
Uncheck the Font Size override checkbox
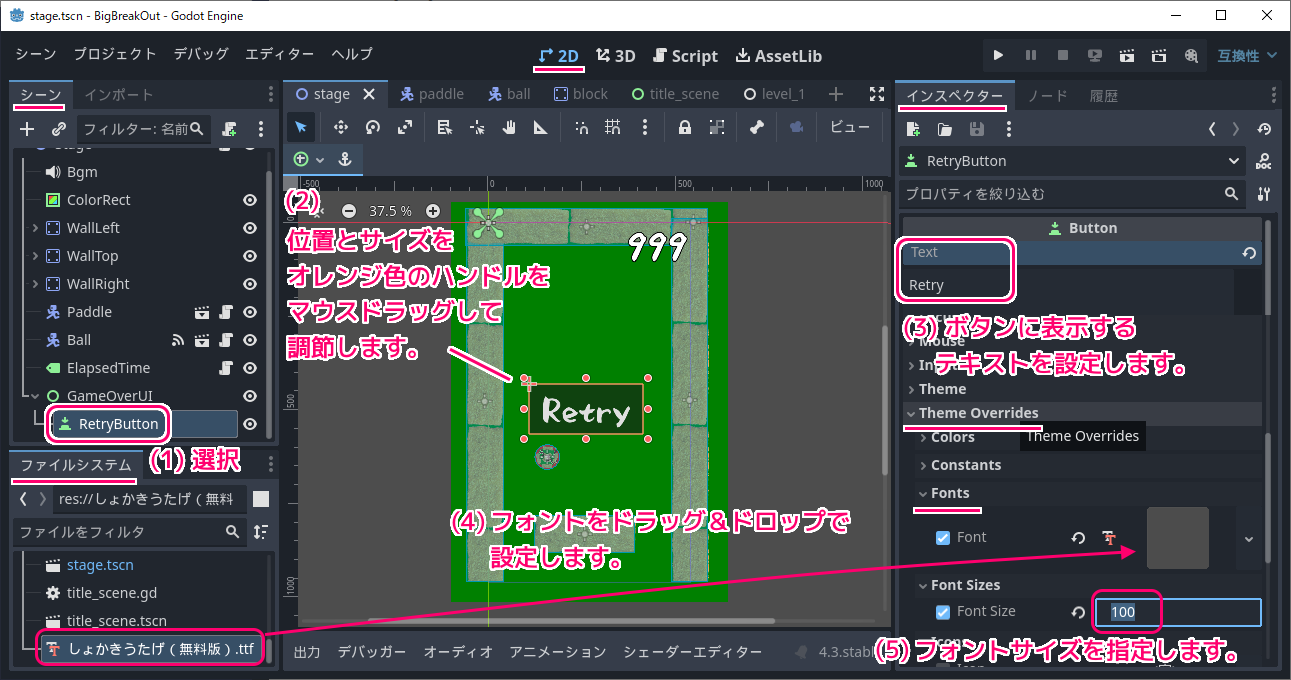coord(943,612)
